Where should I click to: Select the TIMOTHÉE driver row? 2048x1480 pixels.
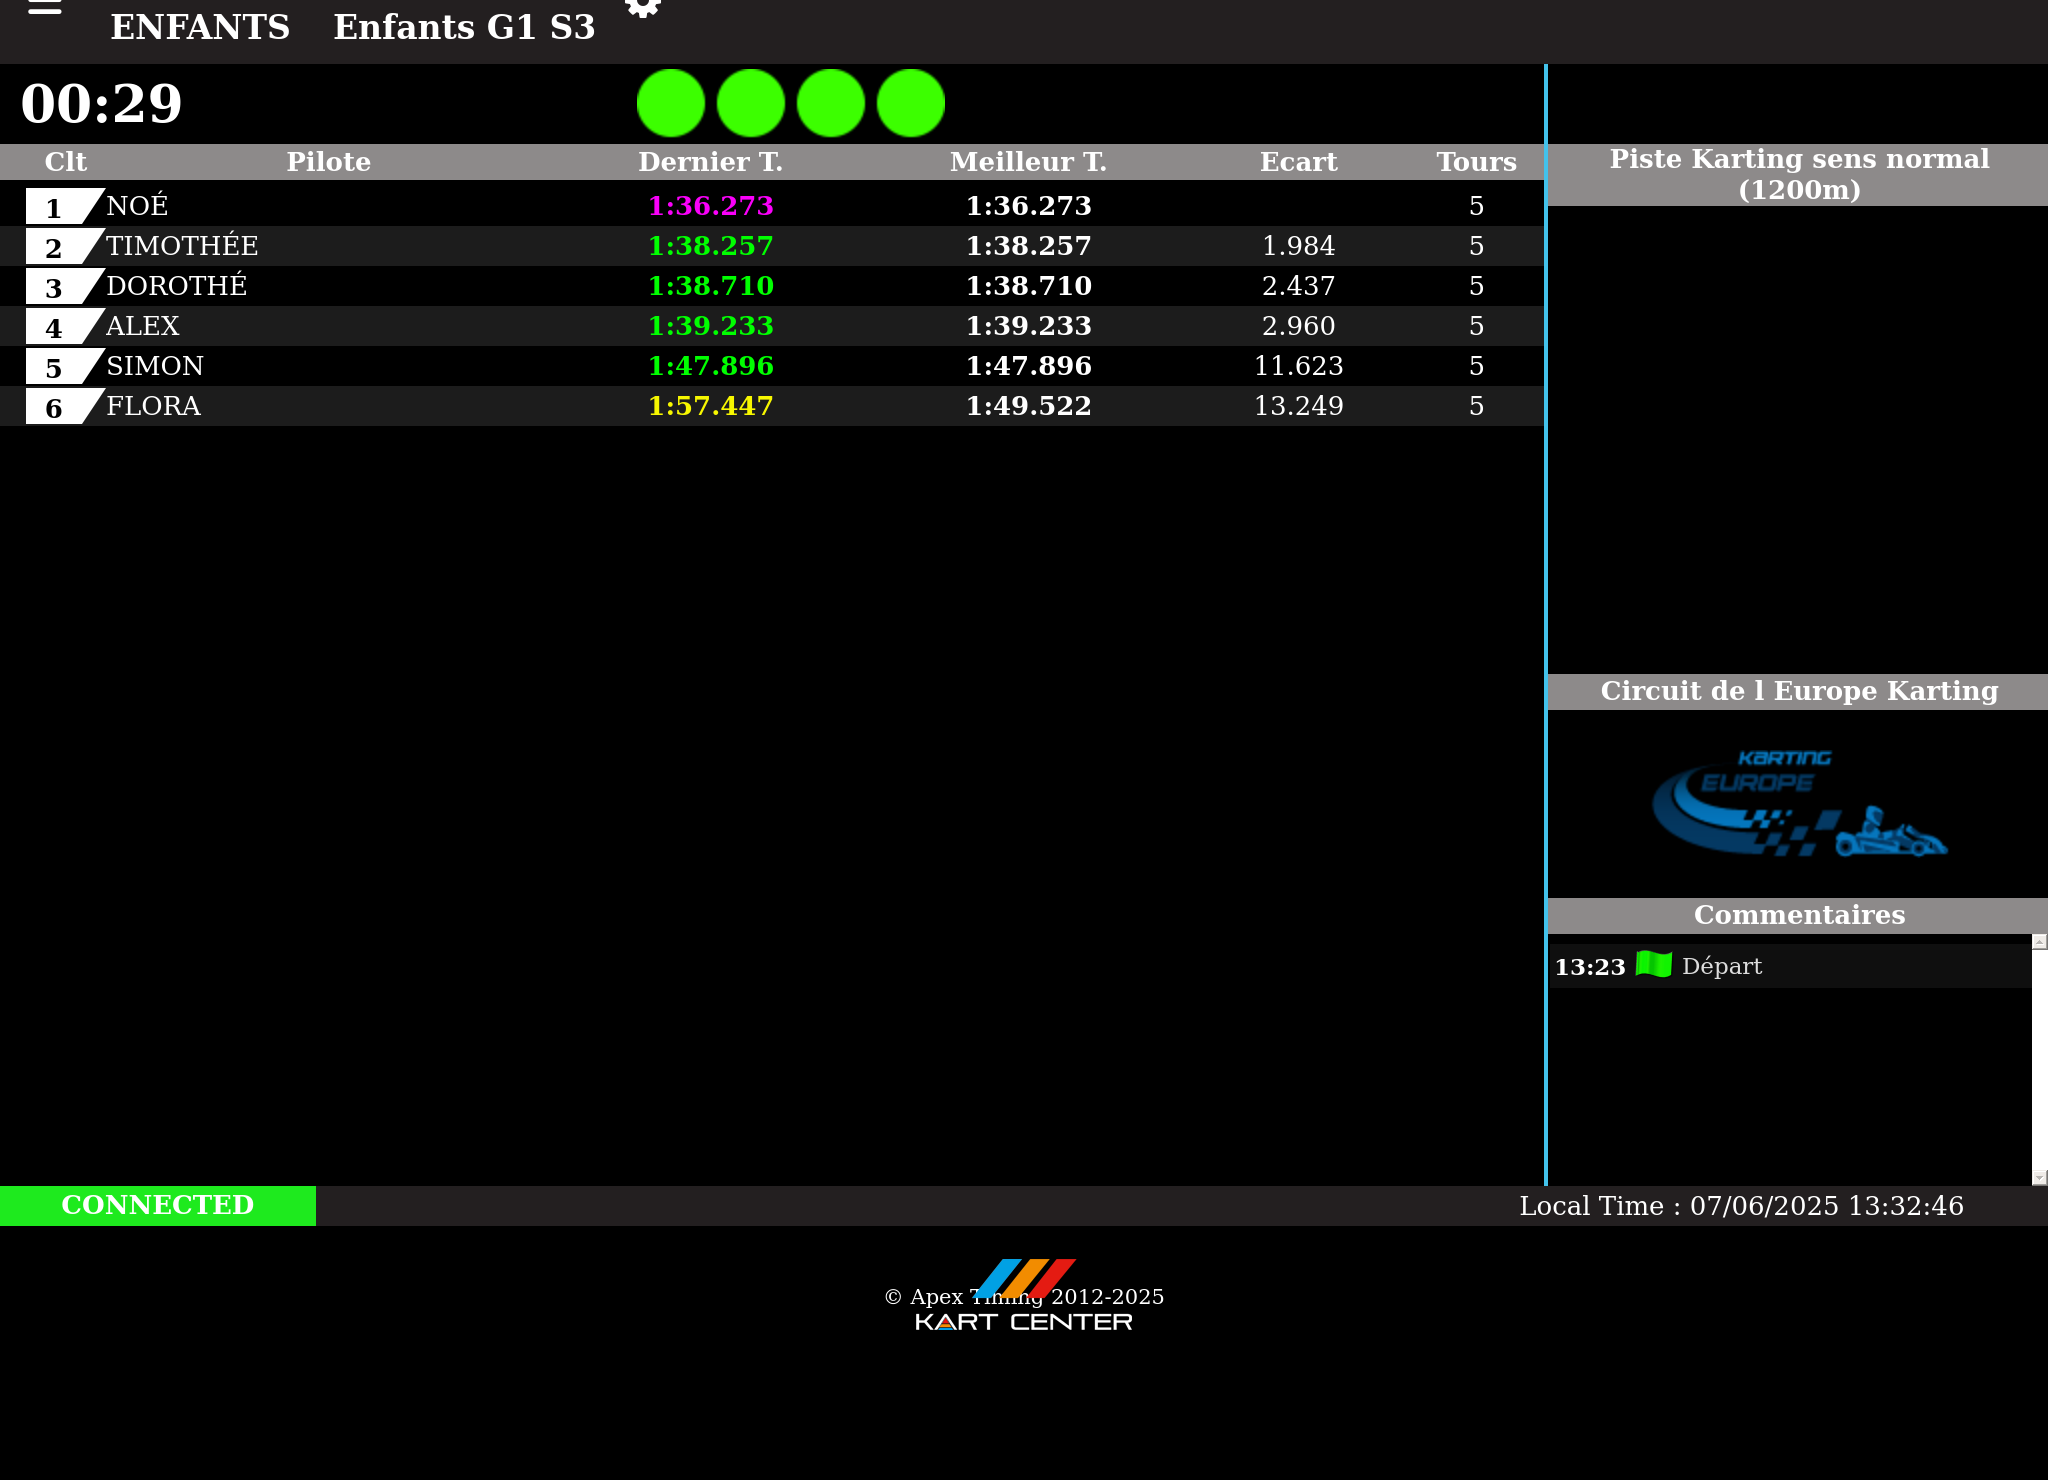point(182,246)
